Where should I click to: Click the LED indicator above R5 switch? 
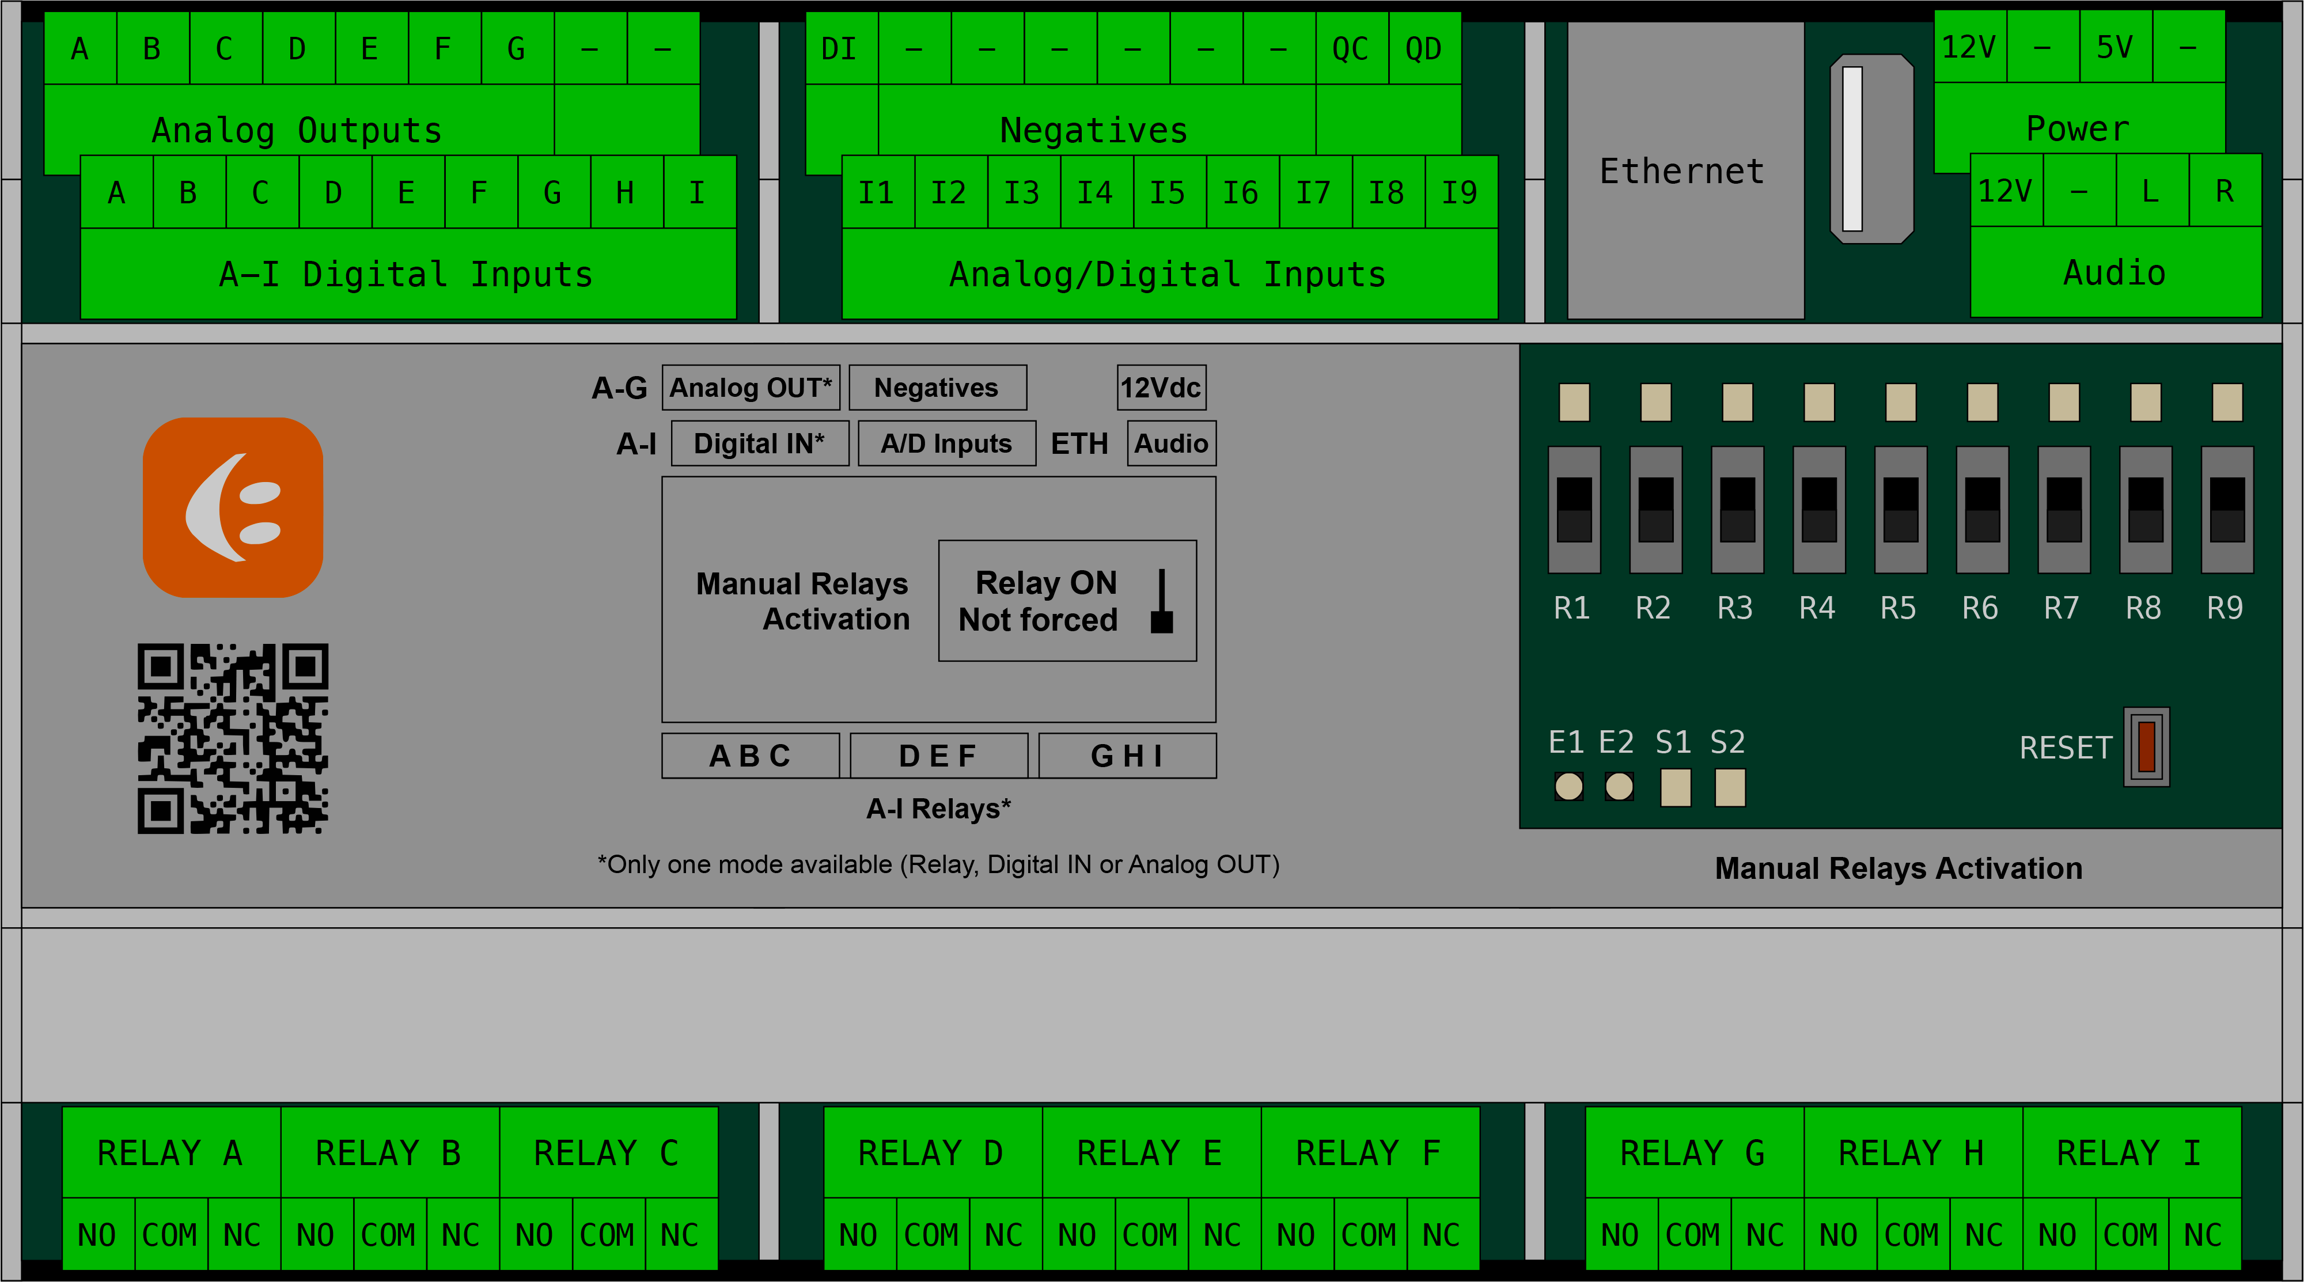click(x=1900, y=403)
